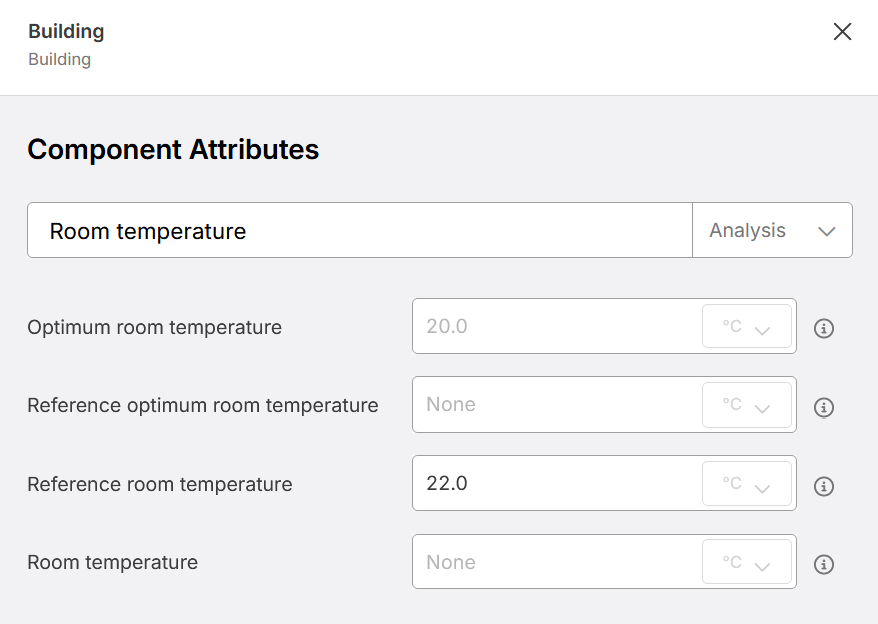Click the Reference optimum room temperature None field
The height and width of the screenshot is (624, 878).
tap(557, 404)
